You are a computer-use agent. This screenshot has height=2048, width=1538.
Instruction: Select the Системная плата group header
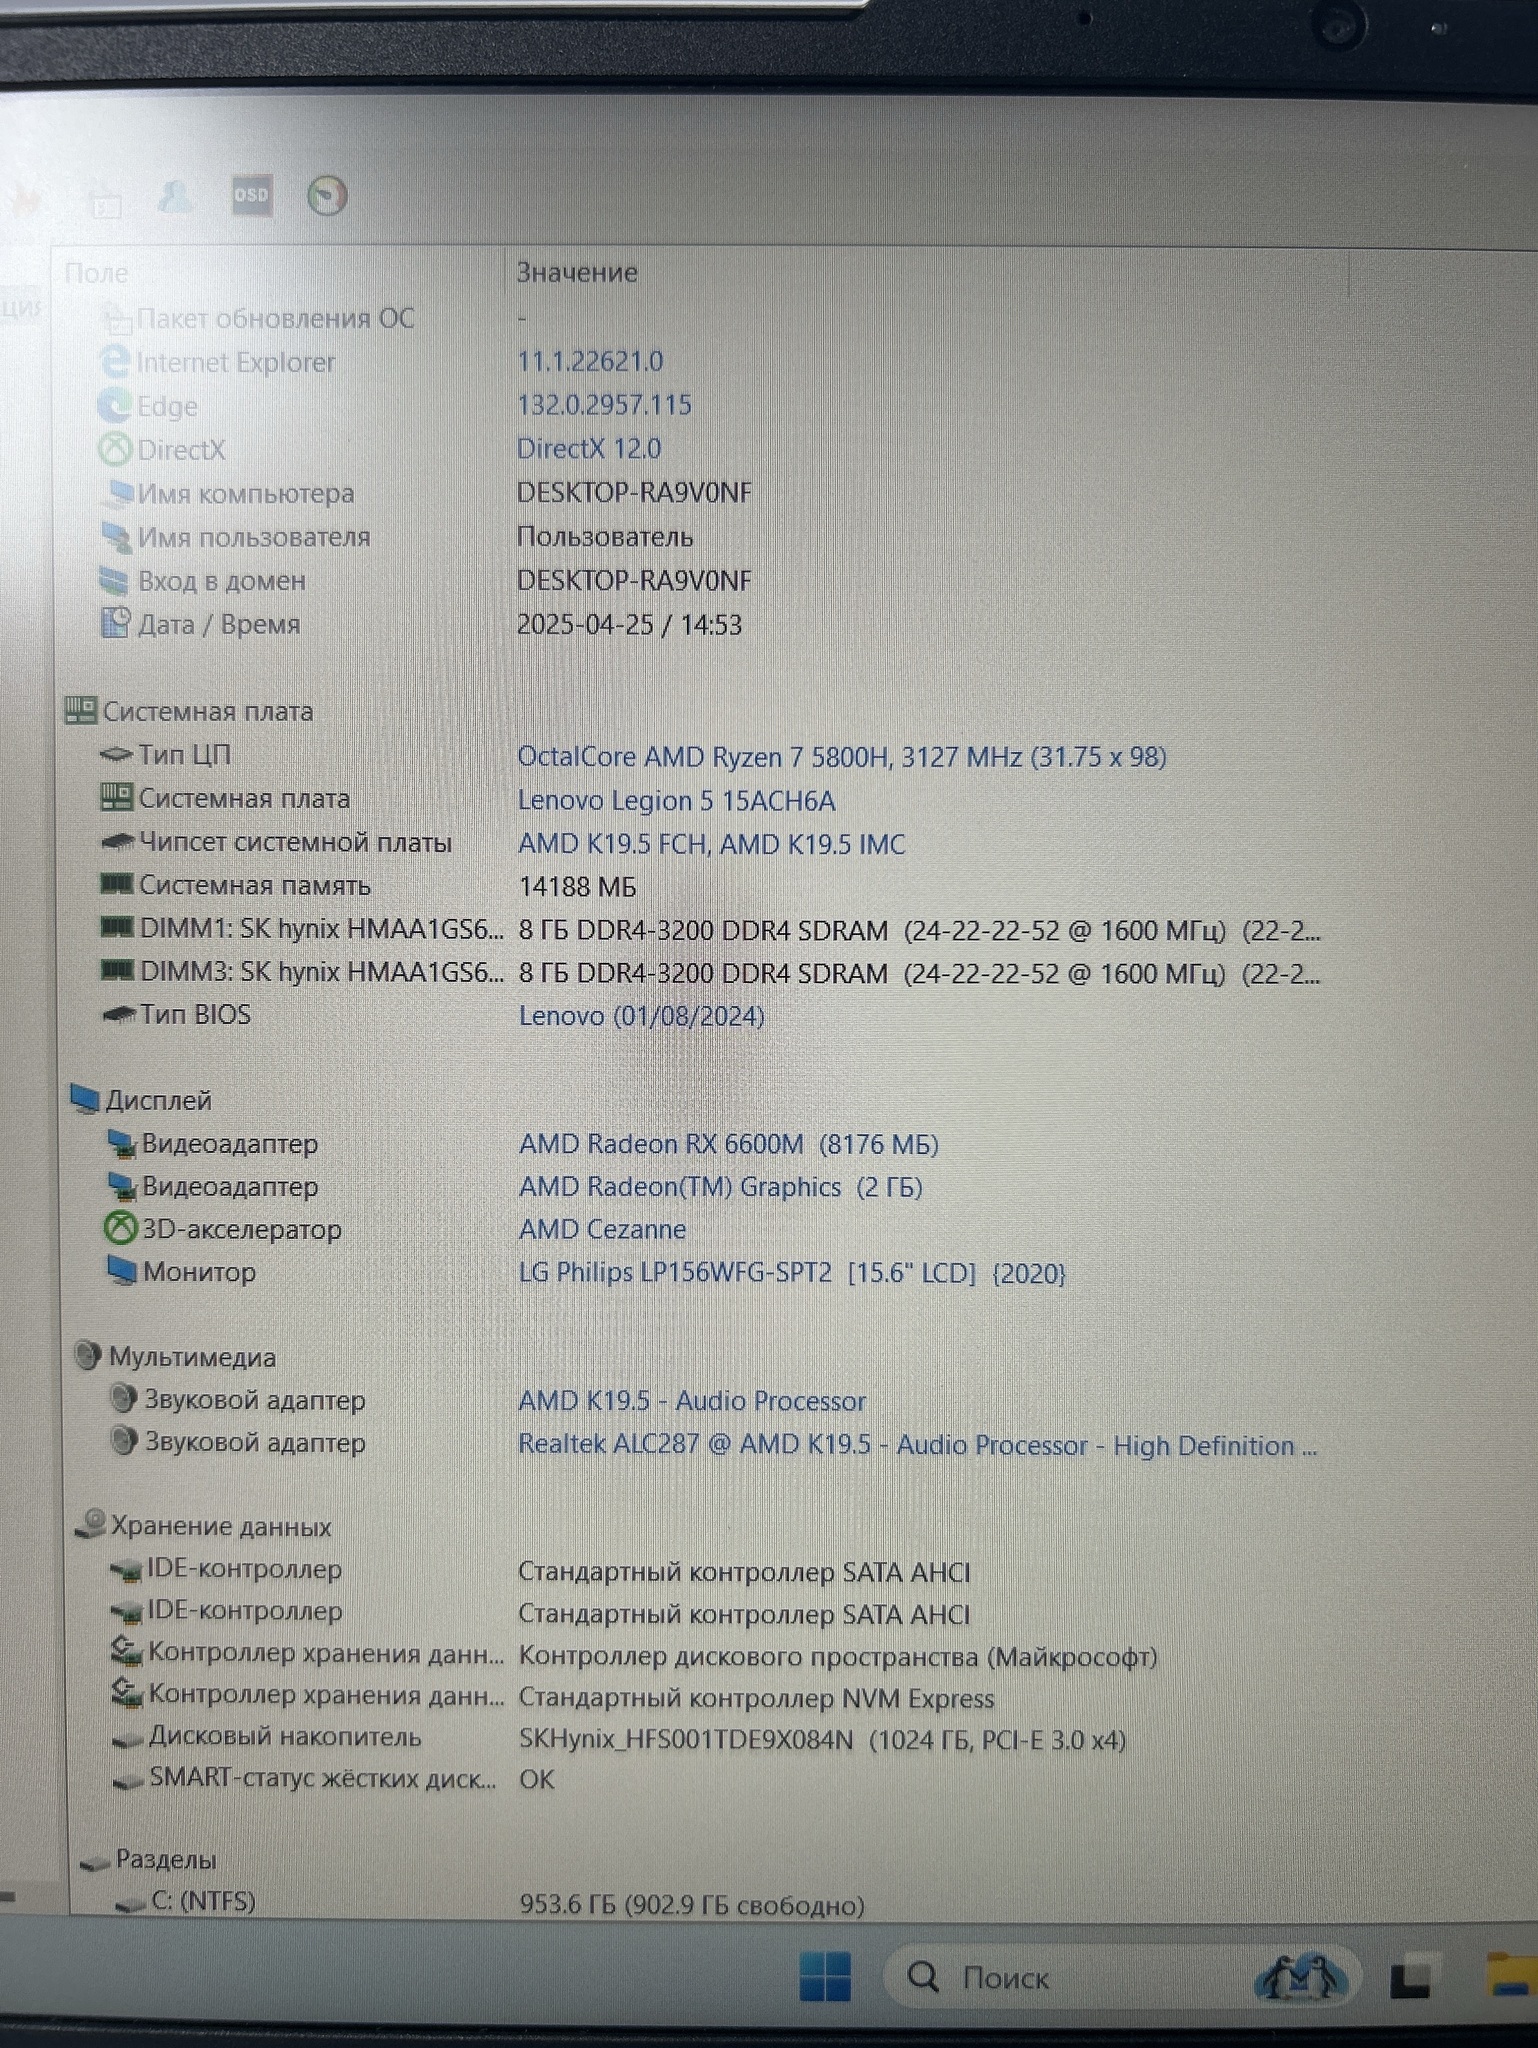pos(208,711)
